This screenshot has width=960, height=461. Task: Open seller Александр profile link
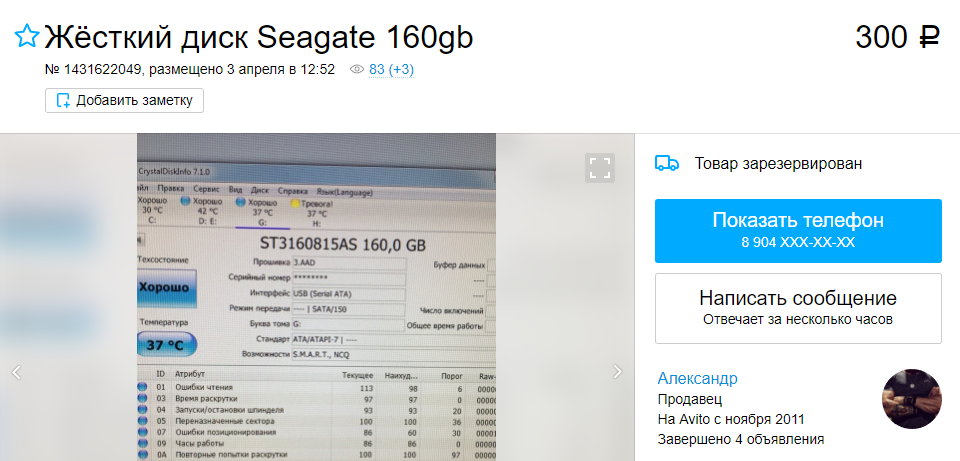pyautogui.click(x=697, y=378)
